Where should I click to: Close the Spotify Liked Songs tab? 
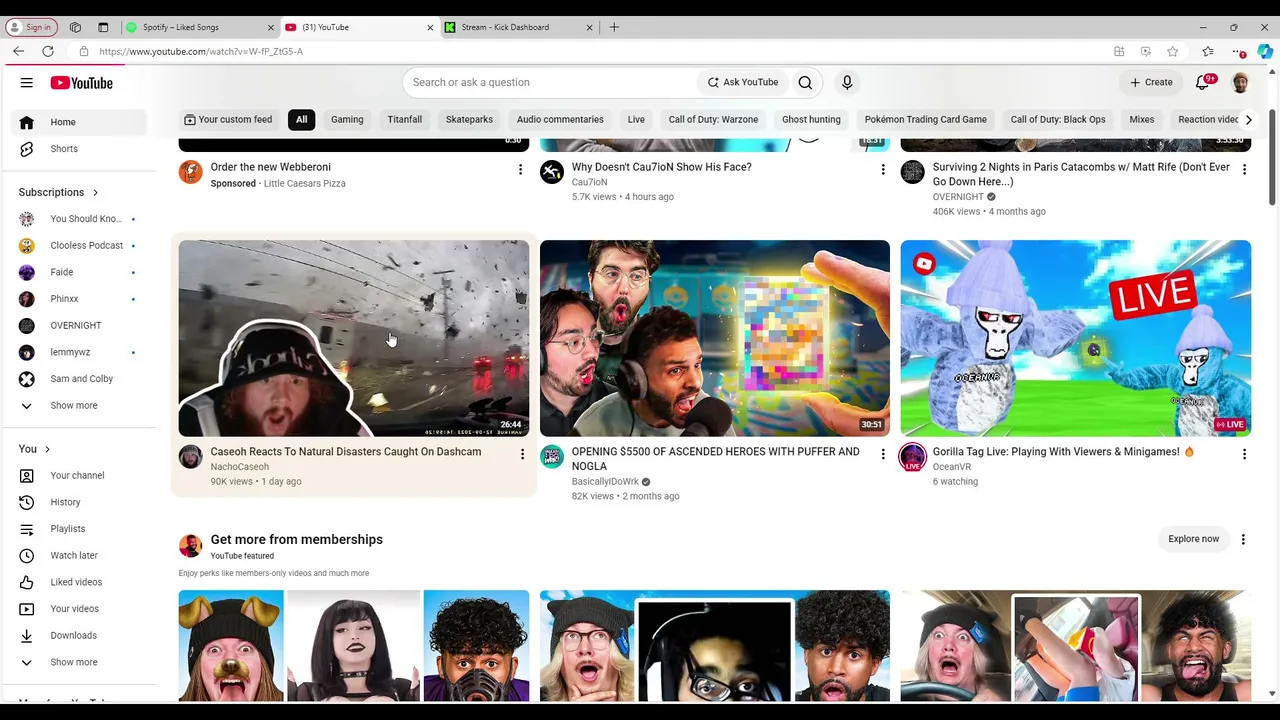tap(271, 27)
